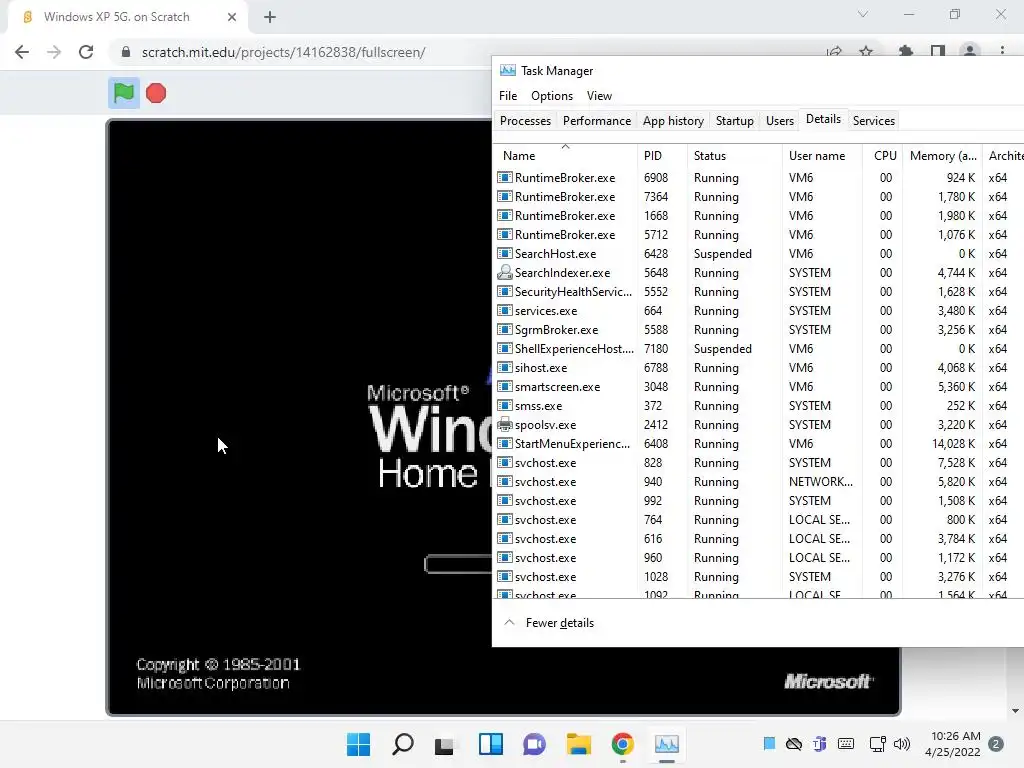Select the SearchIndexer.exe process icon
Image resolution: width=1024 pixels, height=768 pixels.
(505, 272)
